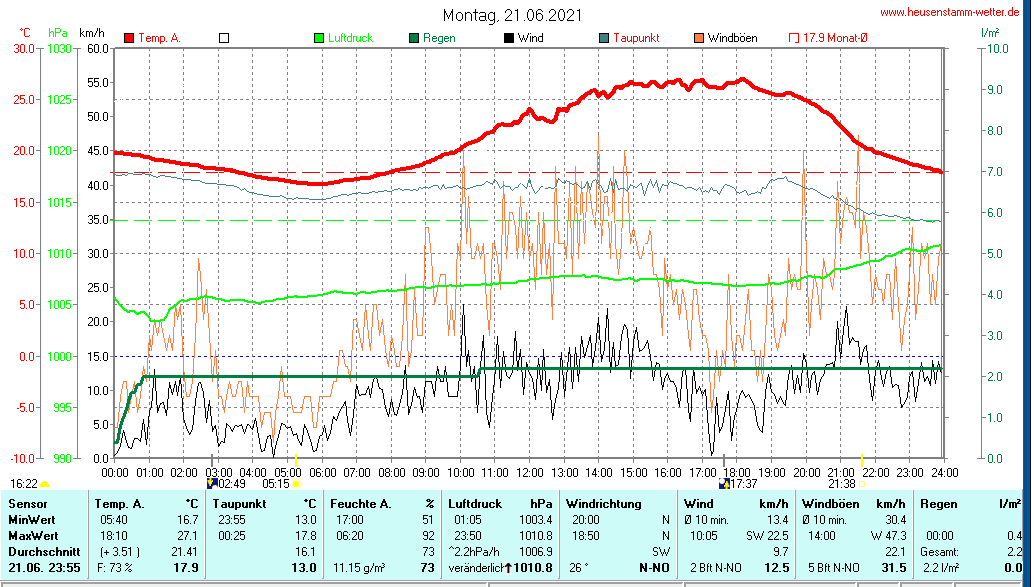The width and height of the screenshot is (1034, 587).
Task: Click the black Wind legend square
Action: 509,38
